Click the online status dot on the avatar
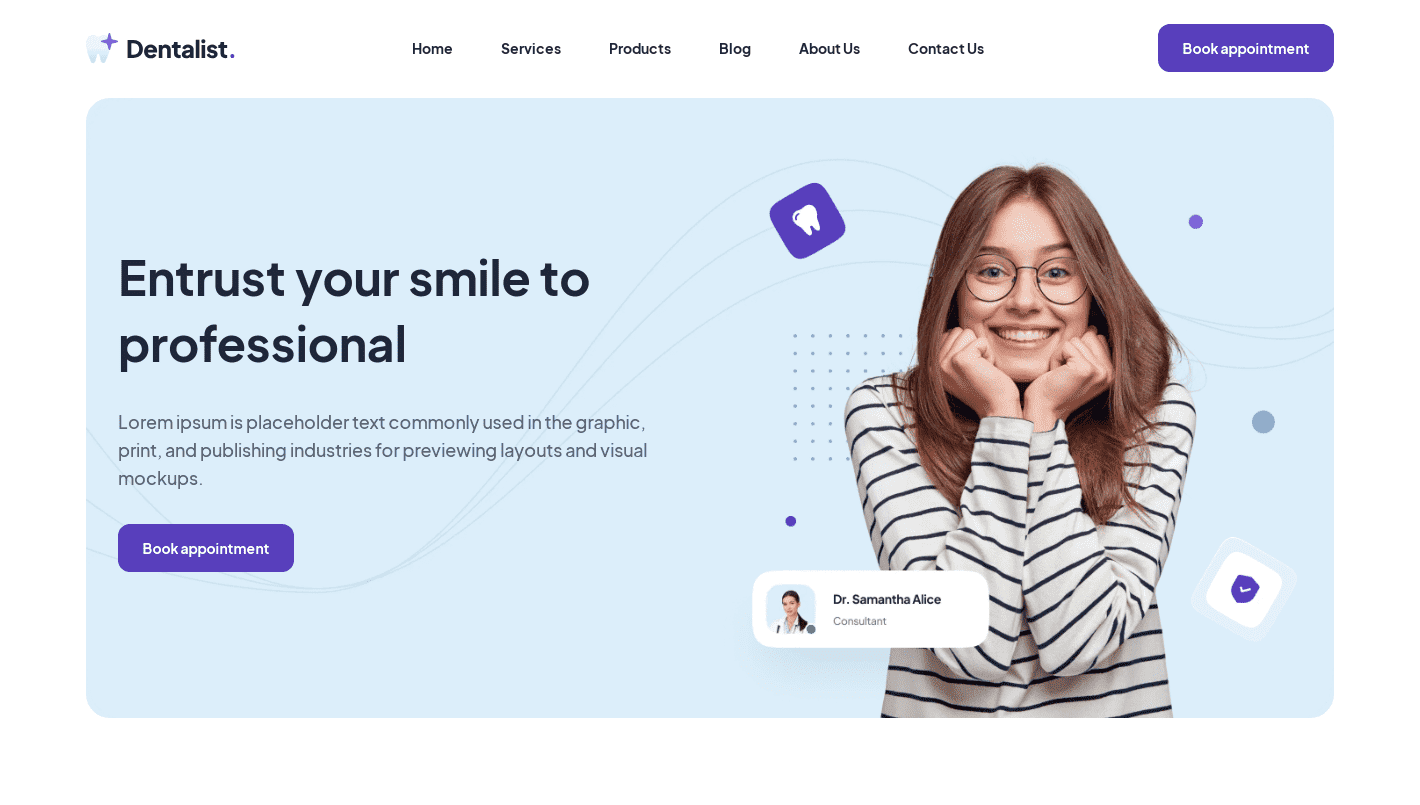The height and width of the screenshot is (805, 1420). pos(811,629)
